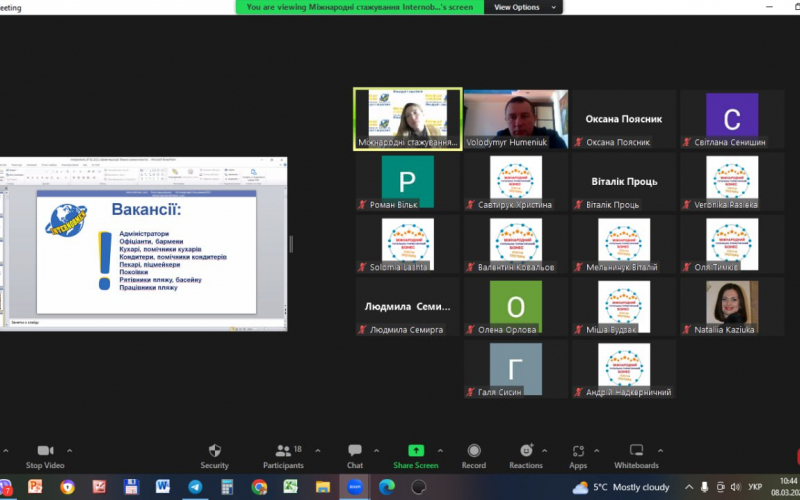Screen dimensions: 800x500
Task: Select the Оксана Поясник participant tile
Action: click(624, 119)
